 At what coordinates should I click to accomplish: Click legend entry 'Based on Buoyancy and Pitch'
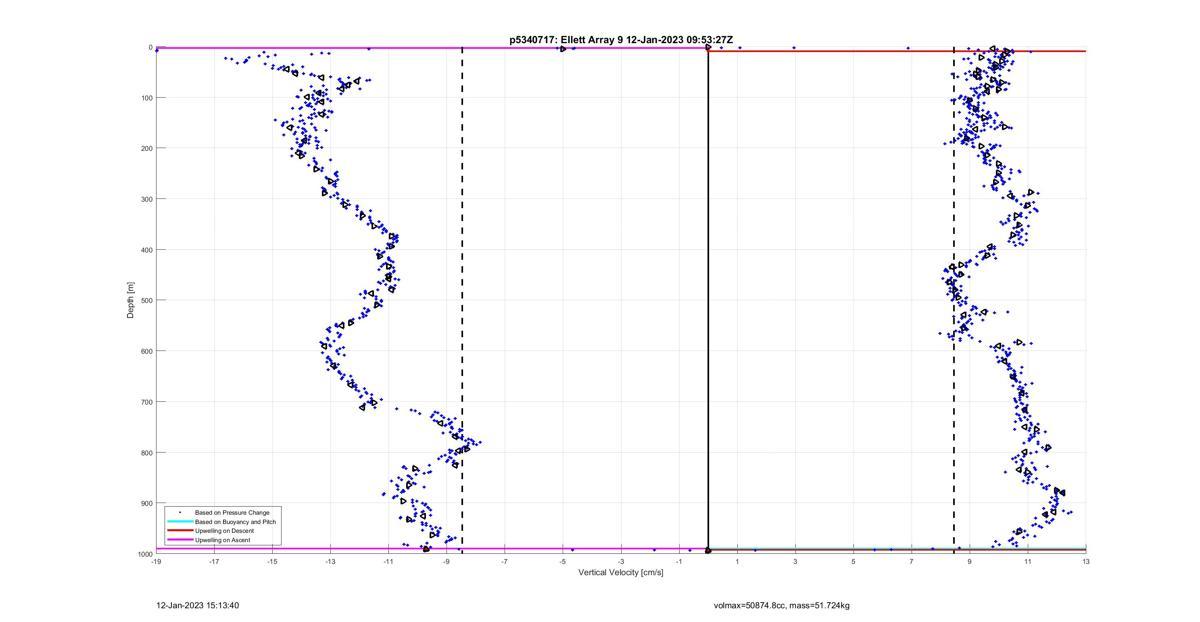pos(236,522)
